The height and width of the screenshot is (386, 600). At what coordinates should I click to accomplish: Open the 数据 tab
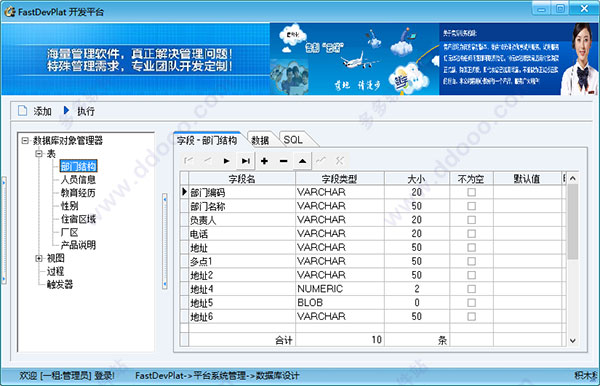pos(260,140)
